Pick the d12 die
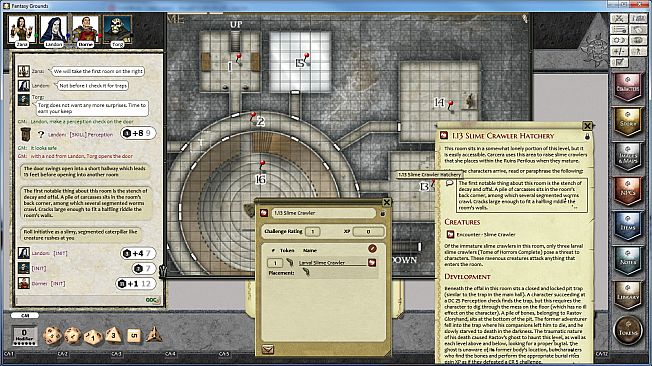The width and height of the screenshot is (652, 366). [x=73, y=335]
